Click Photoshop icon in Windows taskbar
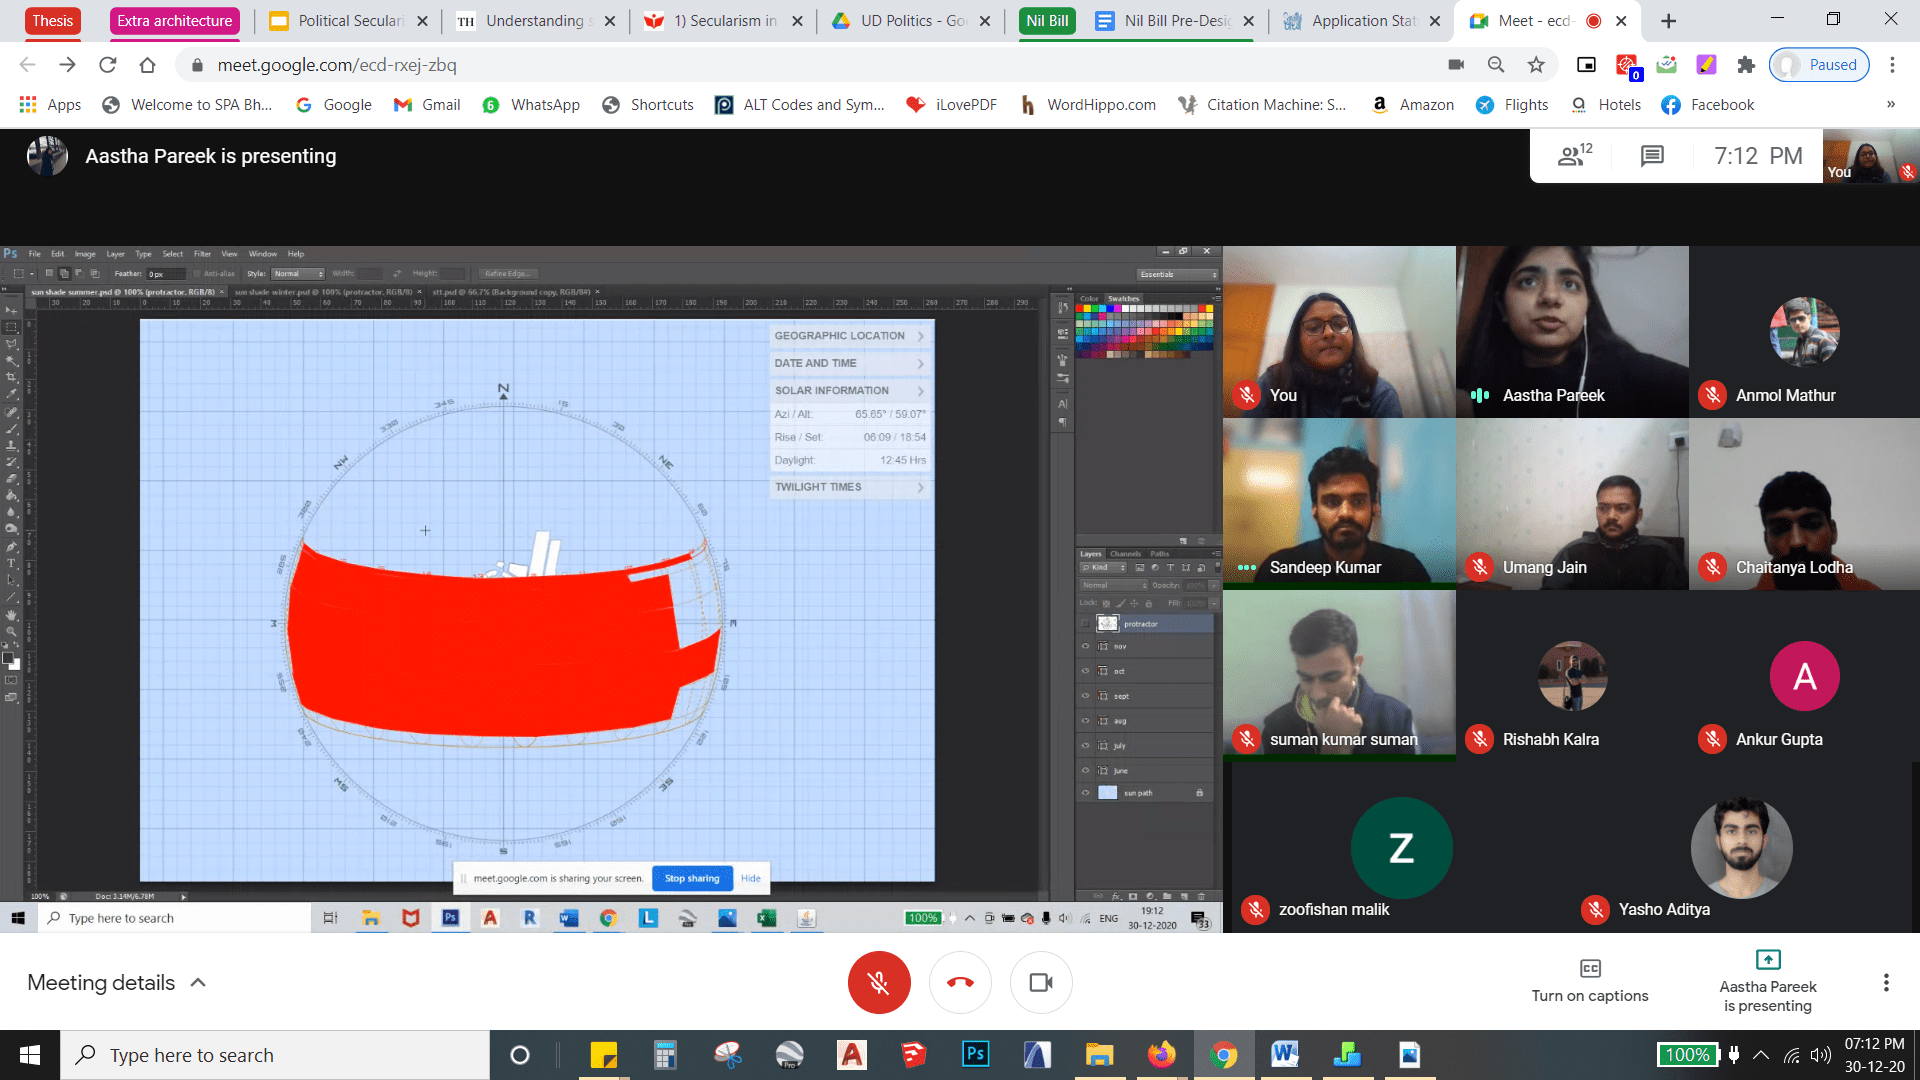 click(975, 1054)
